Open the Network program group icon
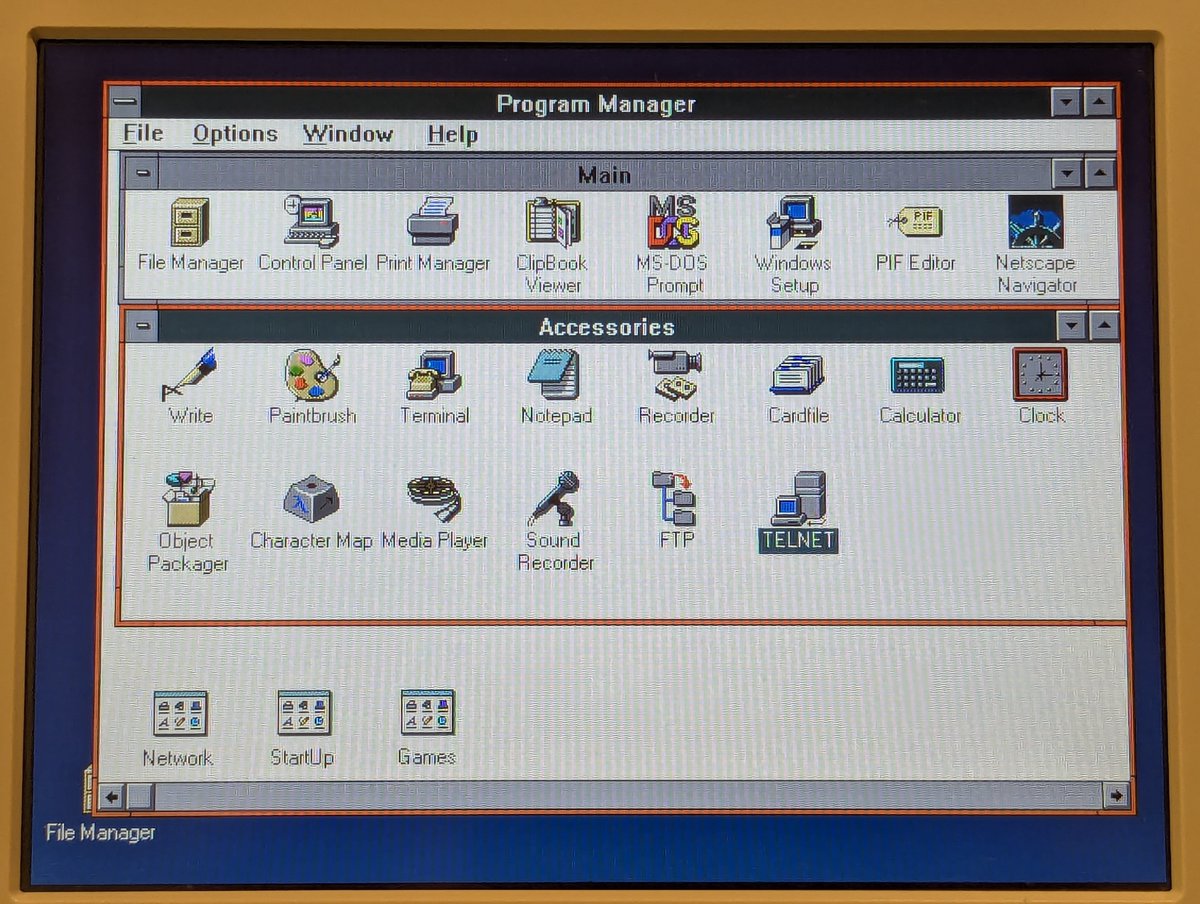The width and height of the screenshot is (1200, 904). [180, 713]
